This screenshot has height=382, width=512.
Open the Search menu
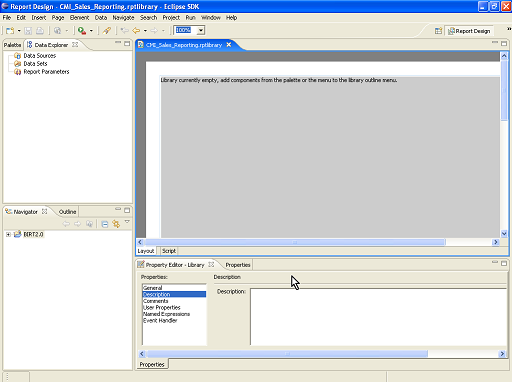point(148,18)
